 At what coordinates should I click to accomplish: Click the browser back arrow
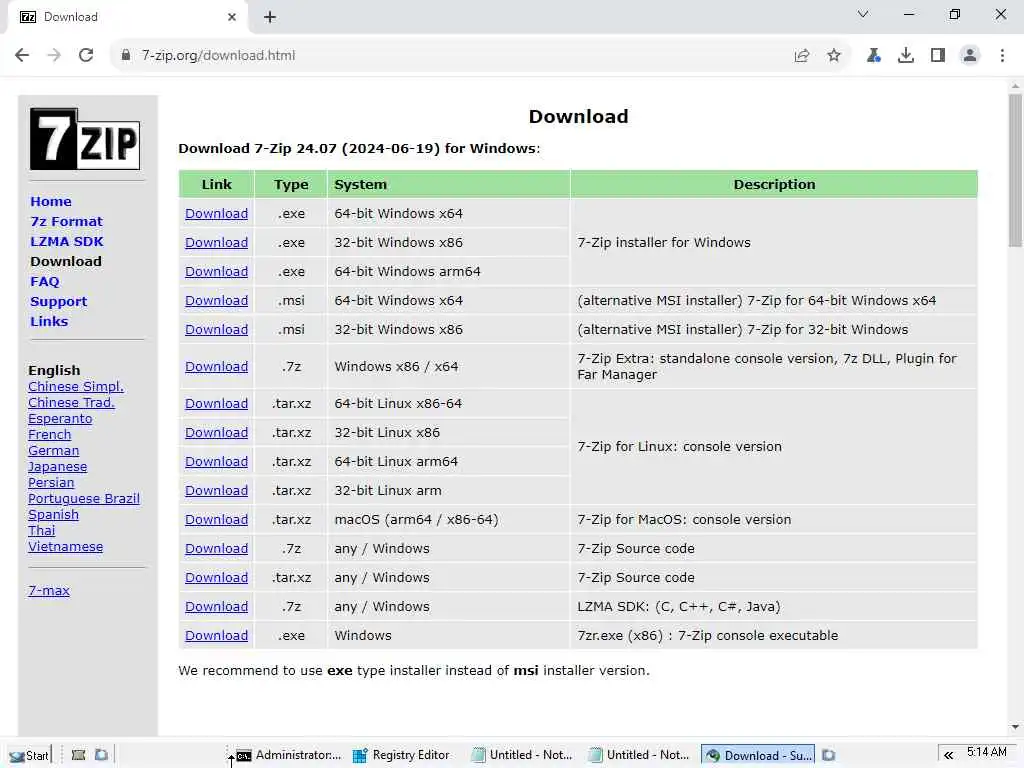pos(22,56)
